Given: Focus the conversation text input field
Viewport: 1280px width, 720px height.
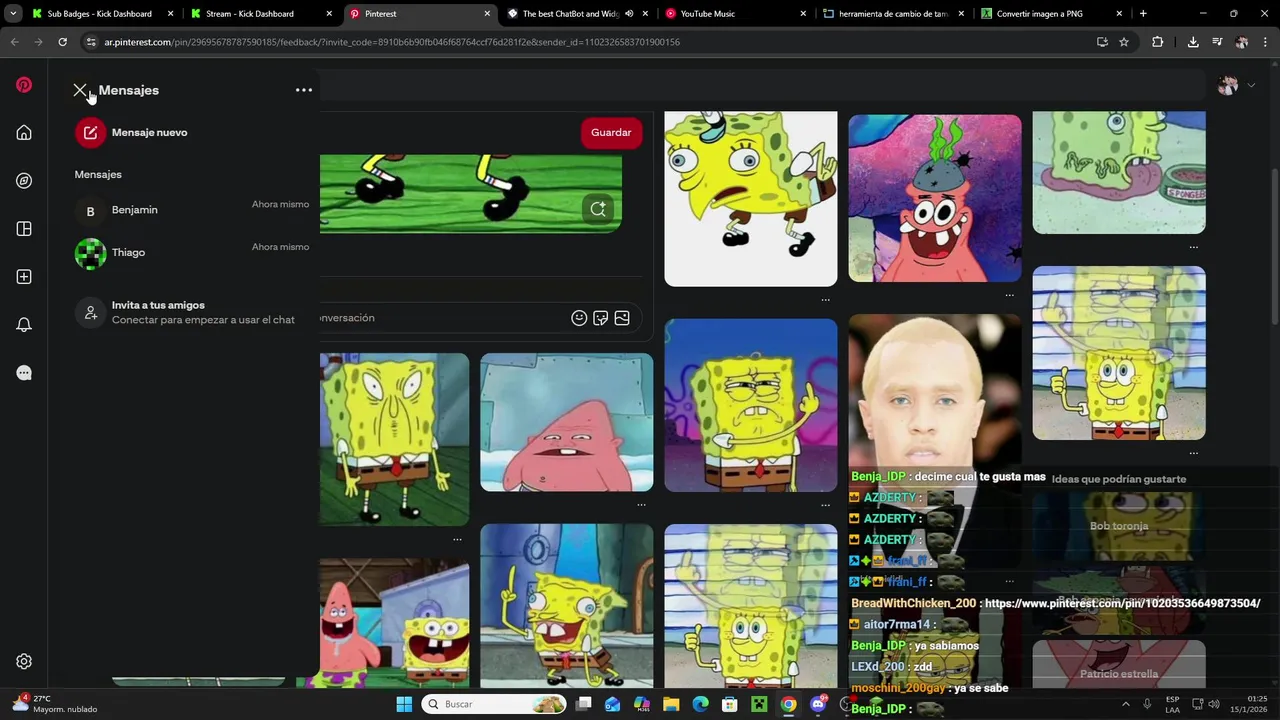Looking at the screenshot, I should pyautogui.click(x=440, y=318).
